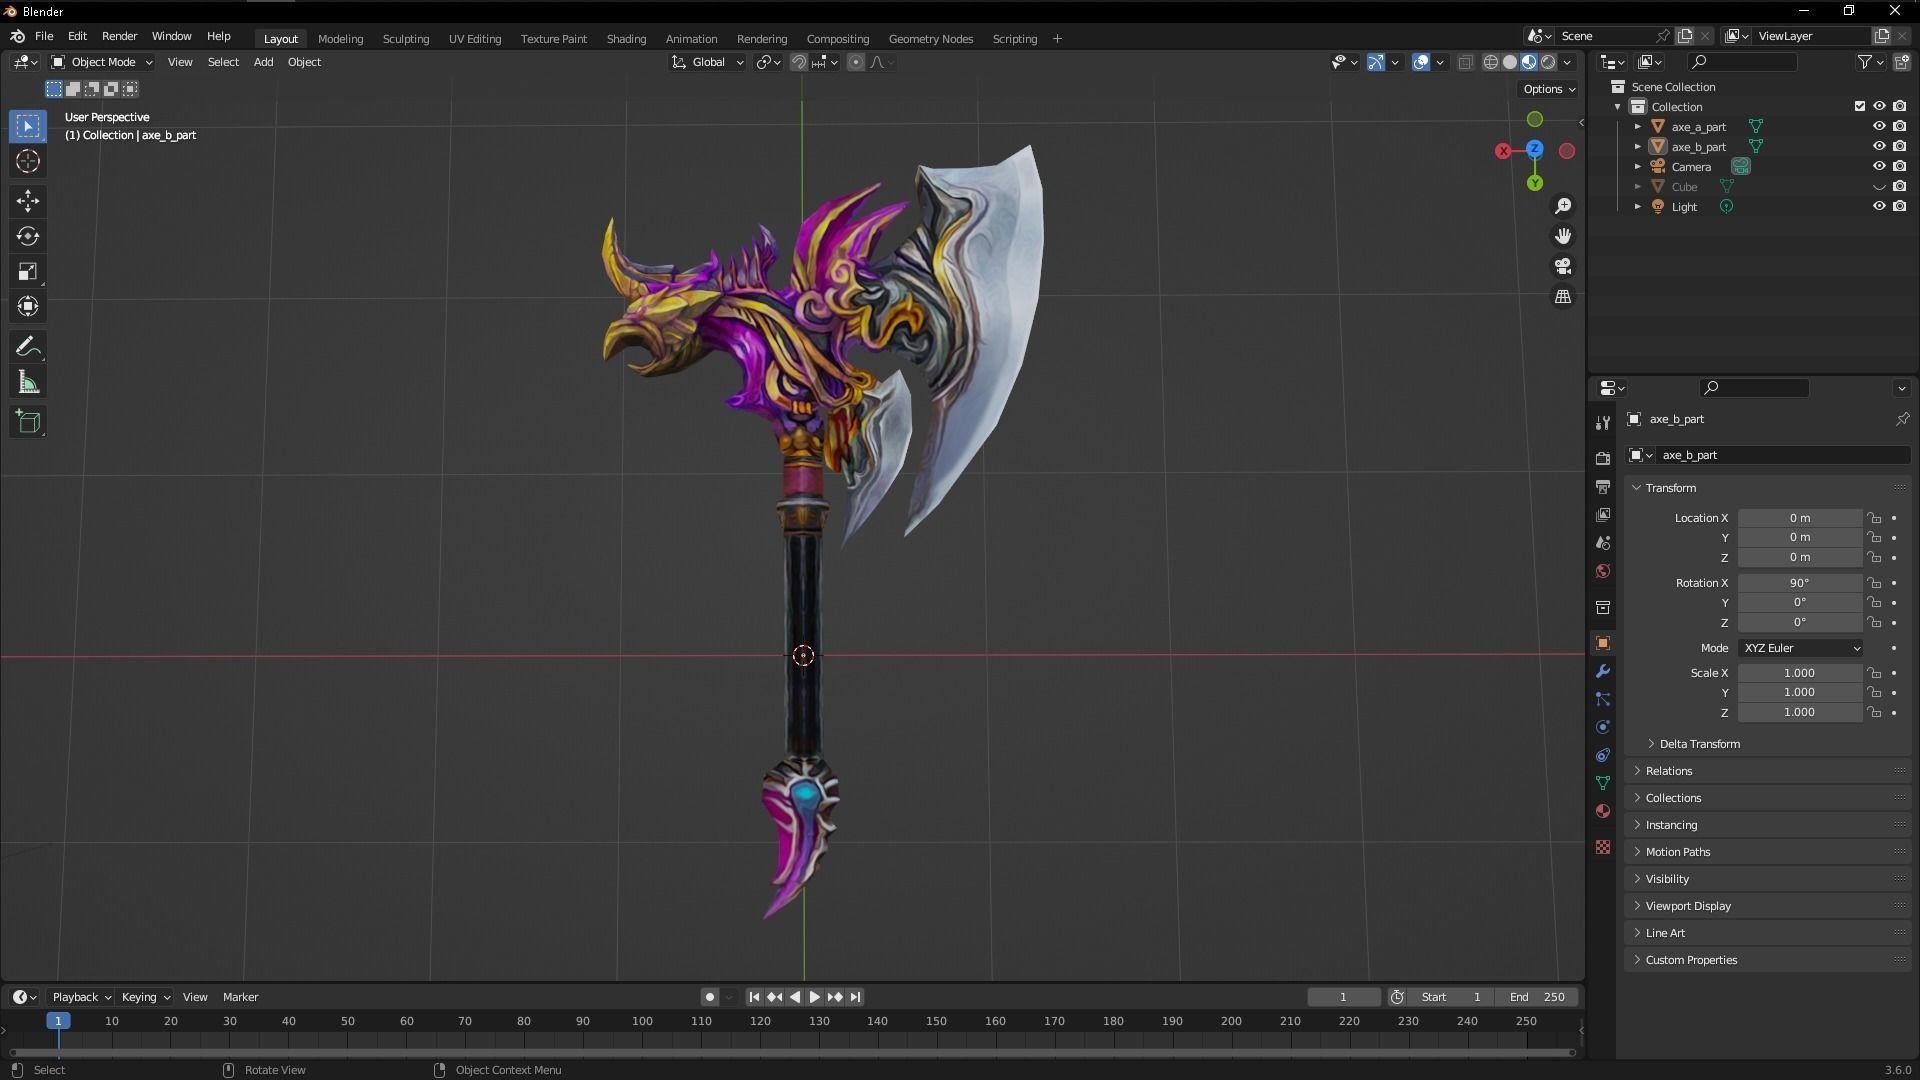
Task: Switch perspective/orthographic grid icon
Action: pos(1563,297)
